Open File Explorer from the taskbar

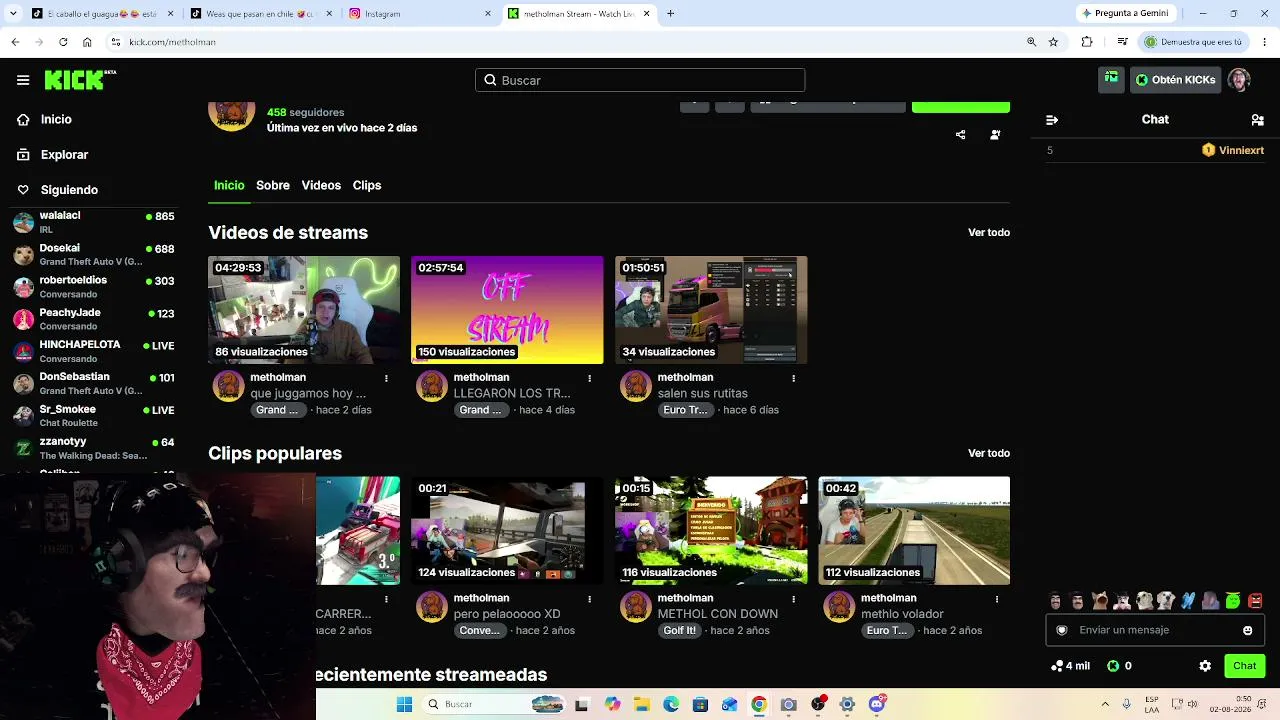point(642,704)
